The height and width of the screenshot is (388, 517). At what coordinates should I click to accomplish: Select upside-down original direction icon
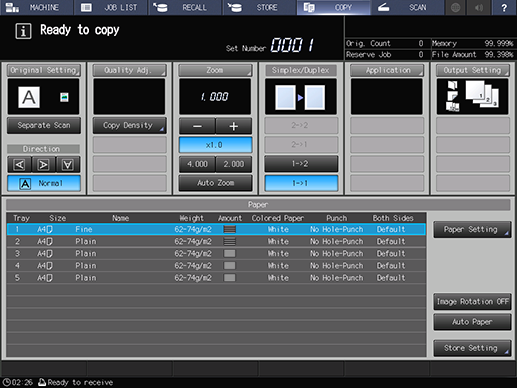68,164
